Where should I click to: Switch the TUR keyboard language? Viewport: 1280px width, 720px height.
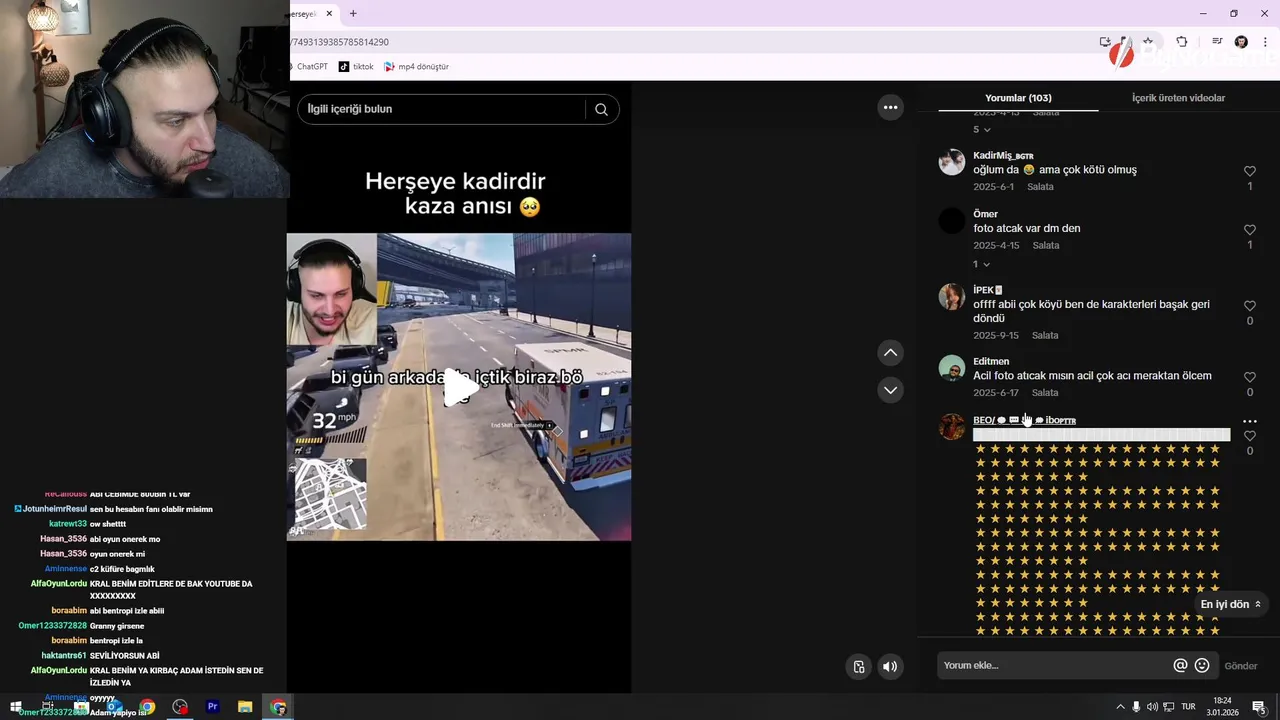coord(1189,707)
